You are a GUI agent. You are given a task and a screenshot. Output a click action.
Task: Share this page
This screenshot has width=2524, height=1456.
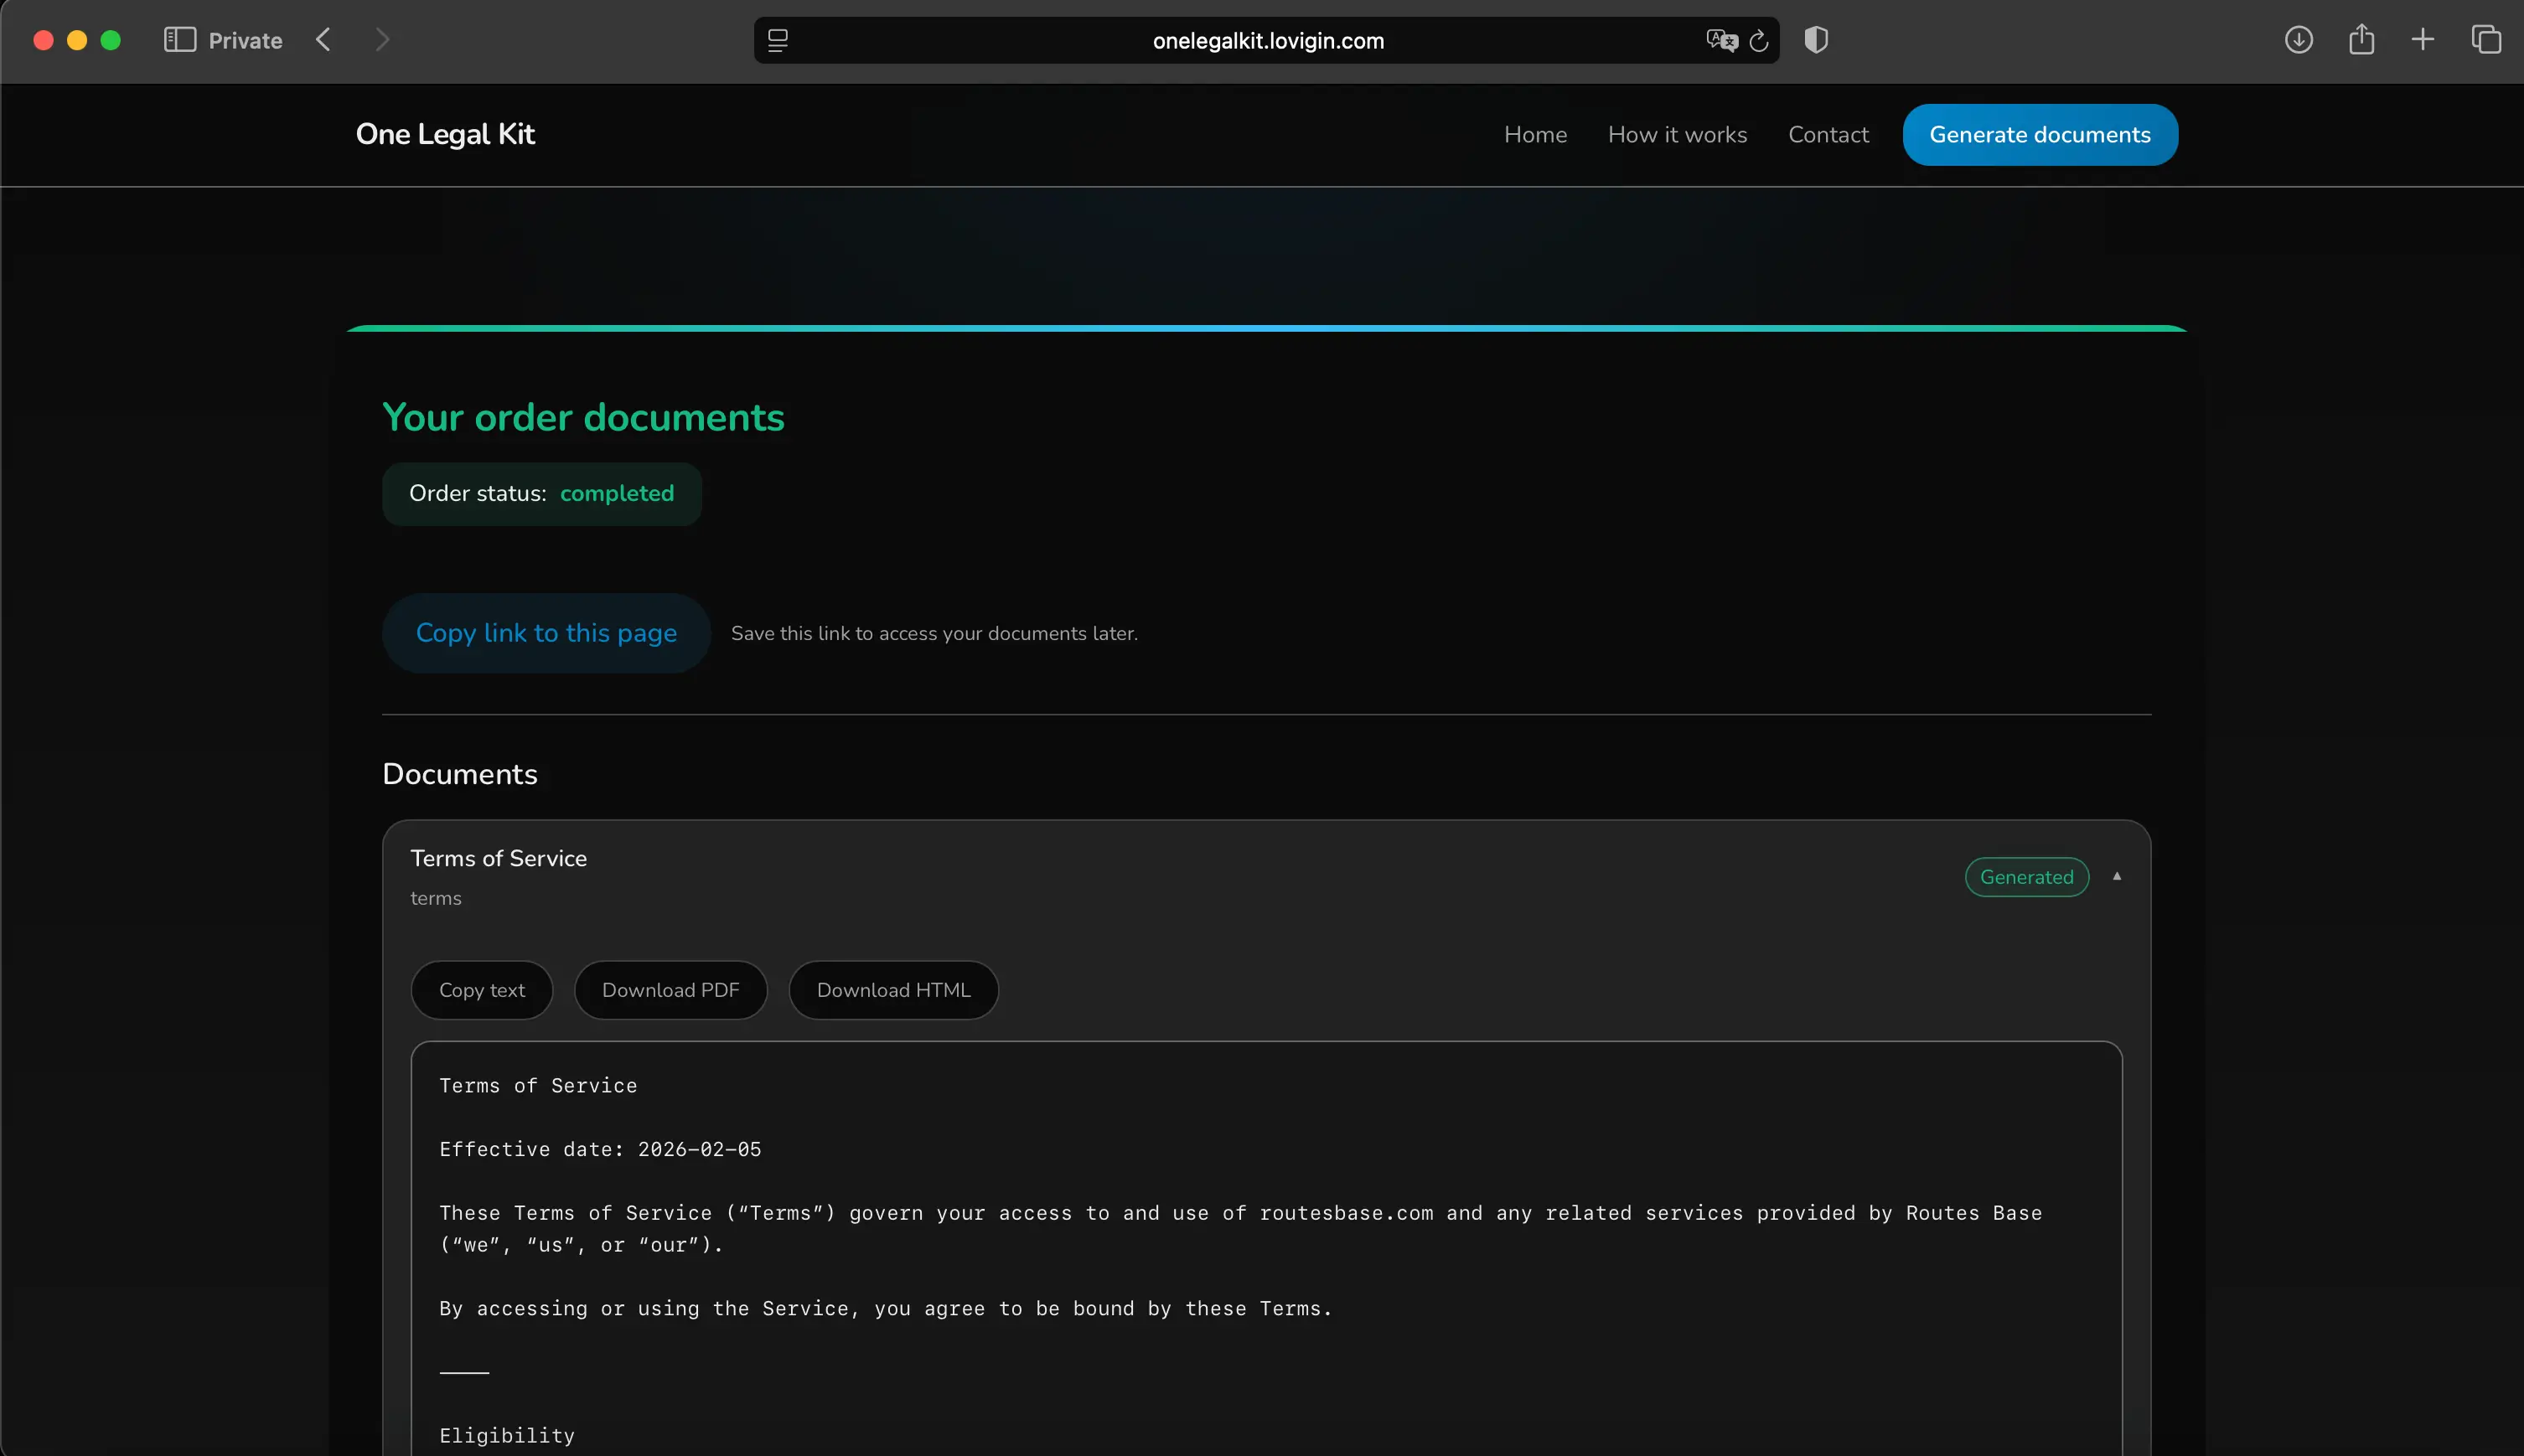click(2361, 39)
